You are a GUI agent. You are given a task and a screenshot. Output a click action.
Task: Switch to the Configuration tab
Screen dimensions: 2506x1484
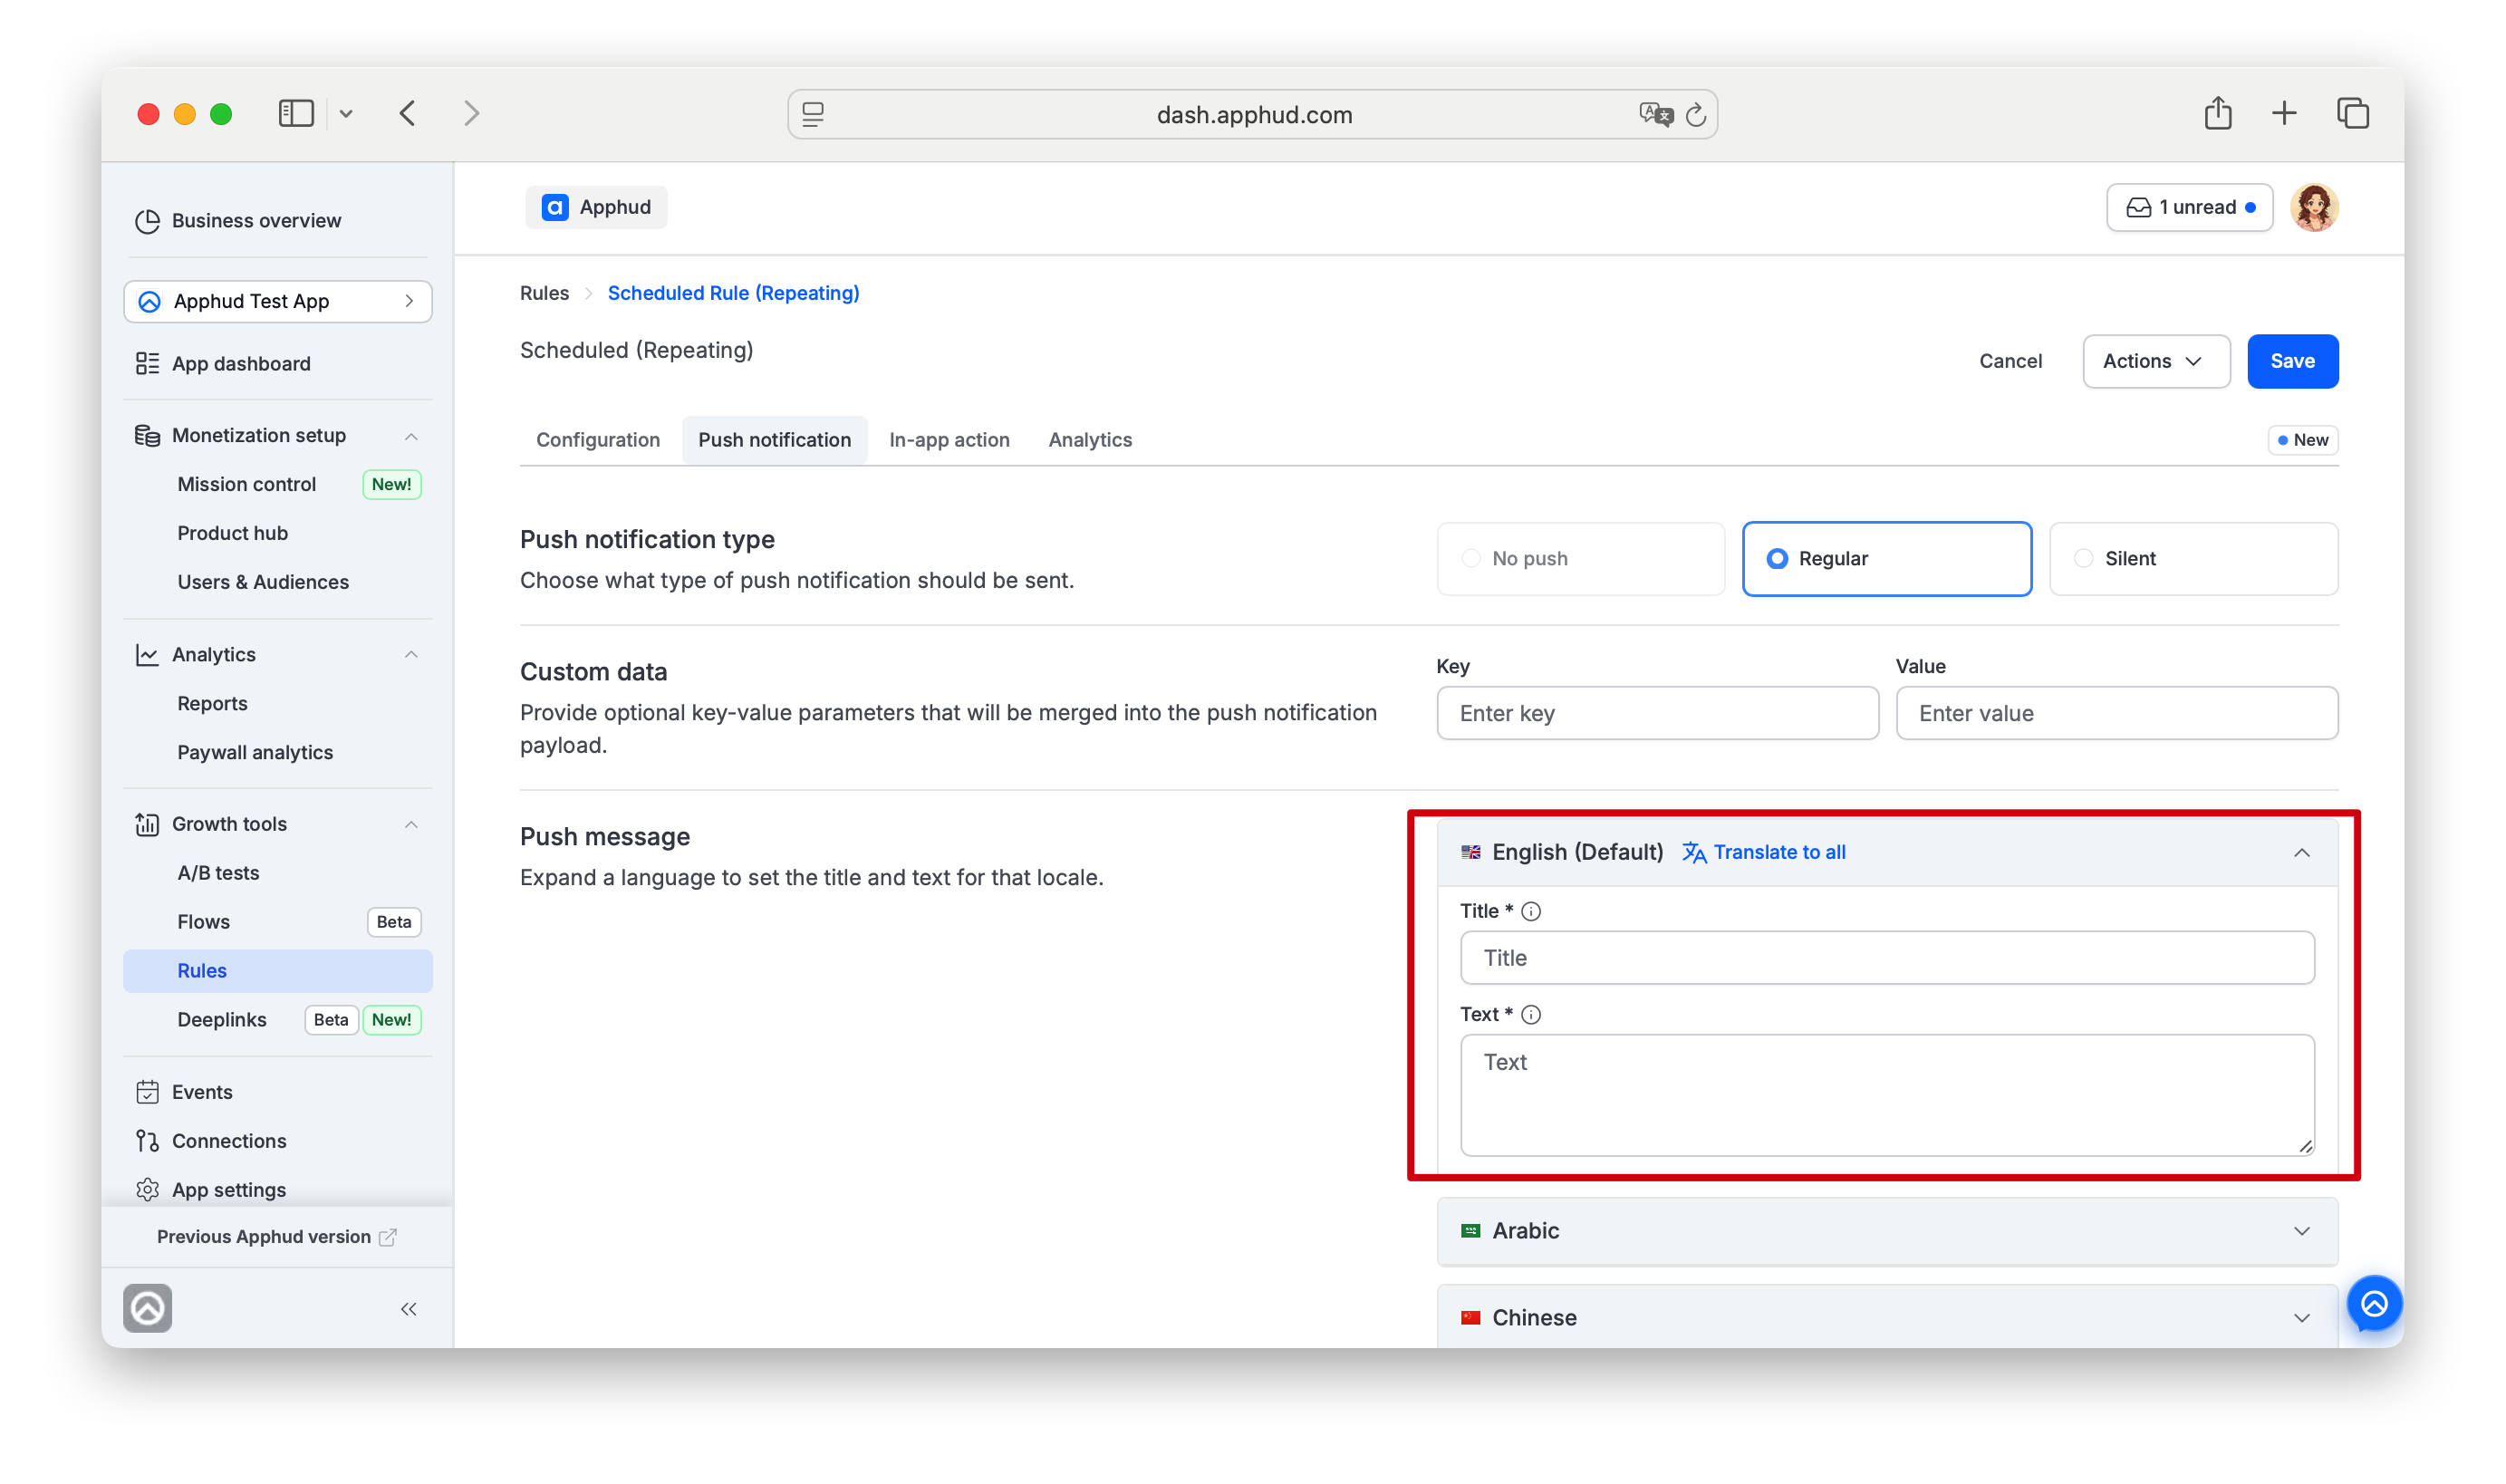pos(598,440)
